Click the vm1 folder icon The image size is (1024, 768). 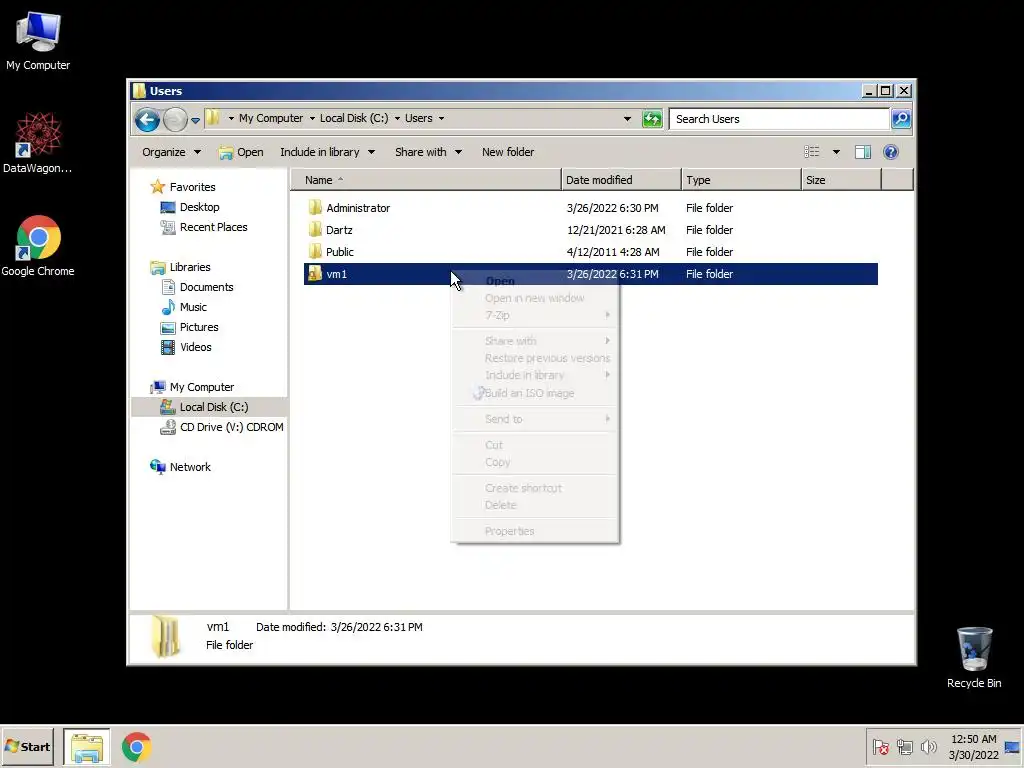tap(315, 274)
